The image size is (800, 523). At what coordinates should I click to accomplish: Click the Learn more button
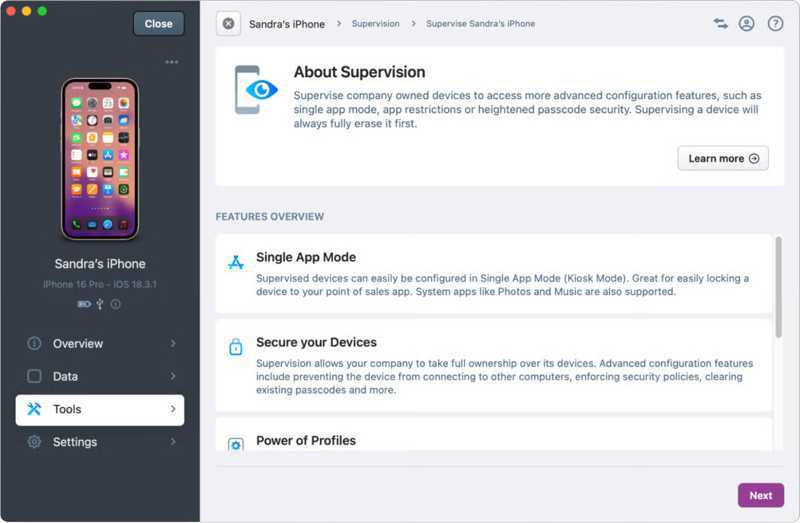point(722,158)
